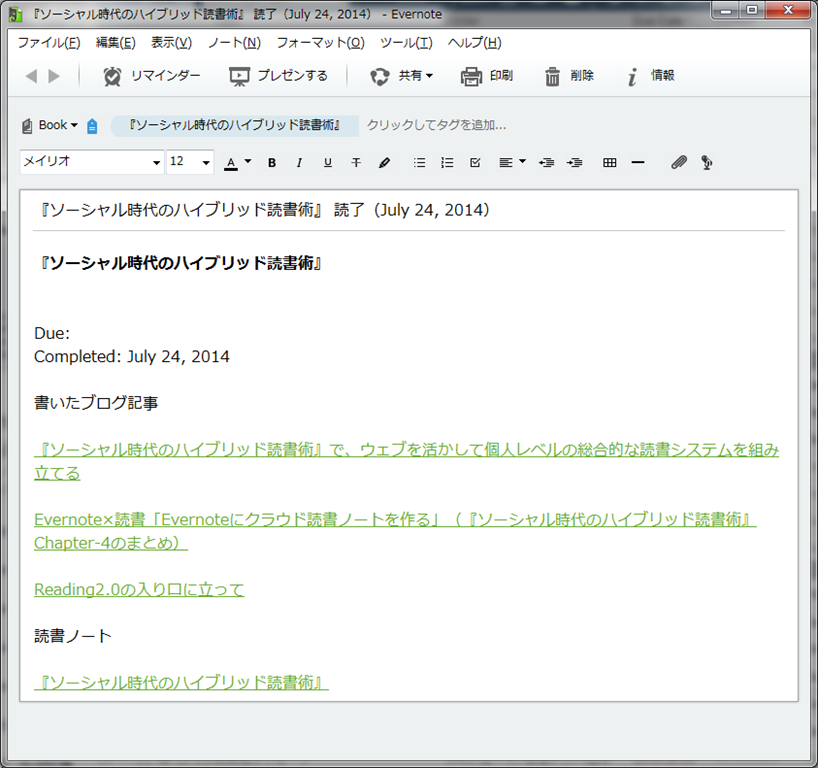Insert a horizontal rule

637,163
